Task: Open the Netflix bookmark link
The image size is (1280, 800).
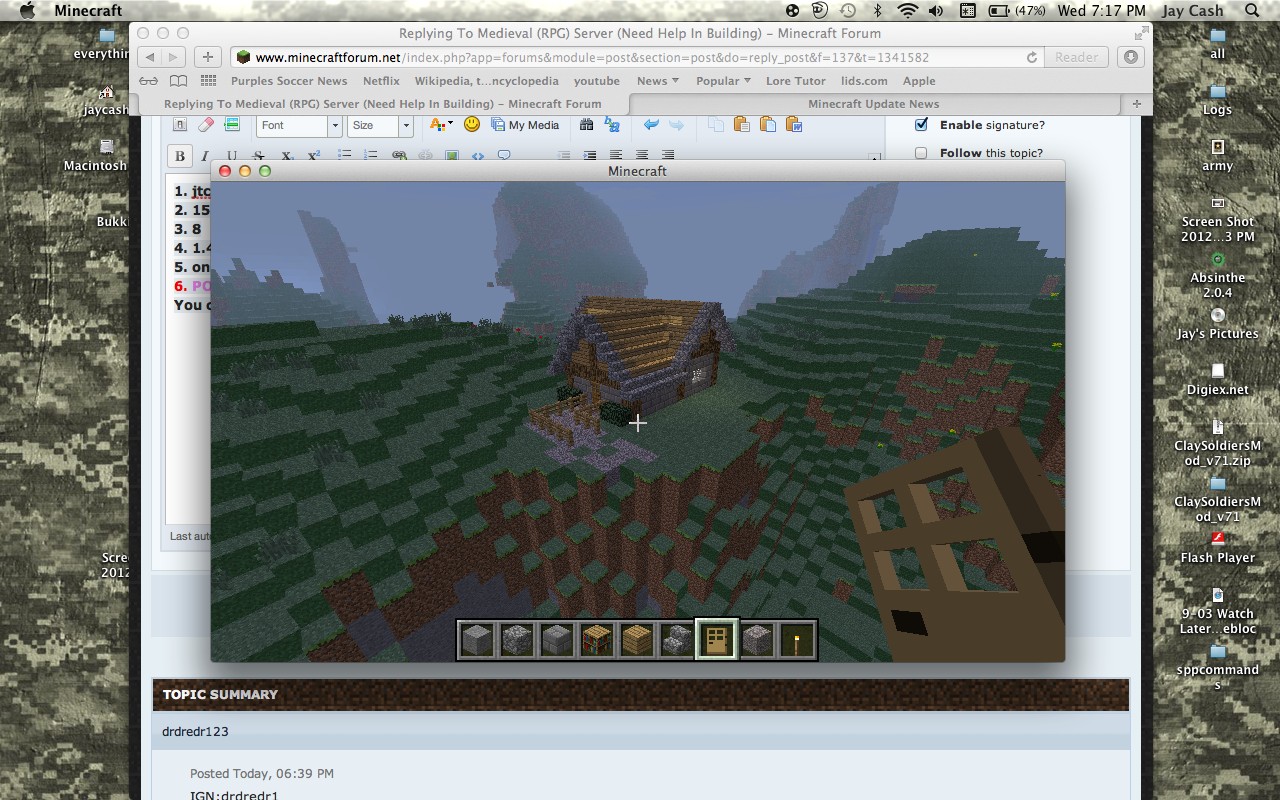Action: [381, 81]
